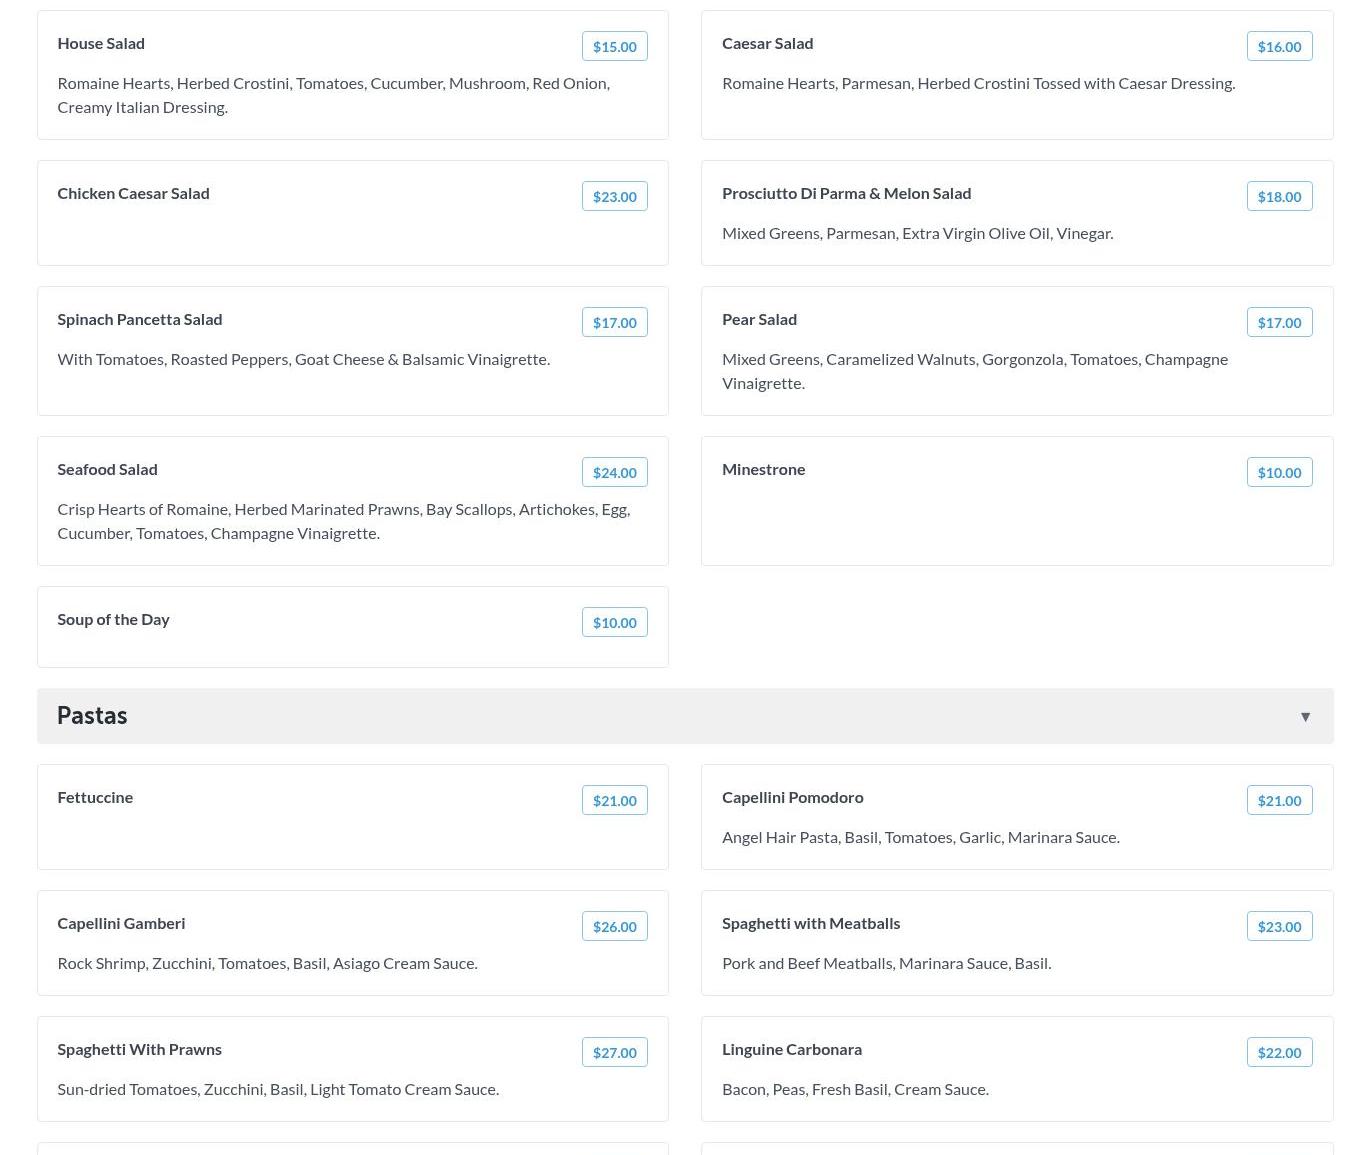This screenshot has height=1155, width=1370.
Task: Click the House Salad $15.00 price button
Action: (614, 47)
